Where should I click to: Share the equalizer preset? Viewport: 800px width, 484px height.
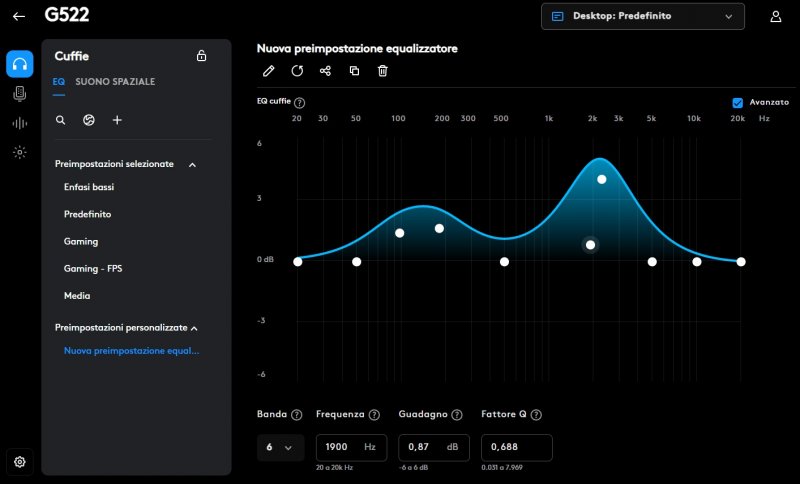pos(325,71)
